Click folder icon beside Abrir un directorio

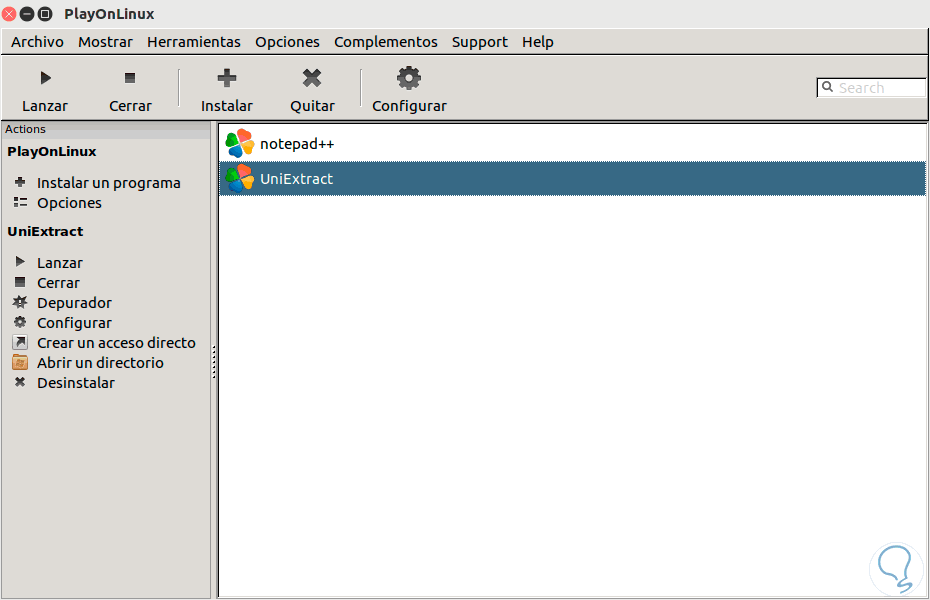20,362
